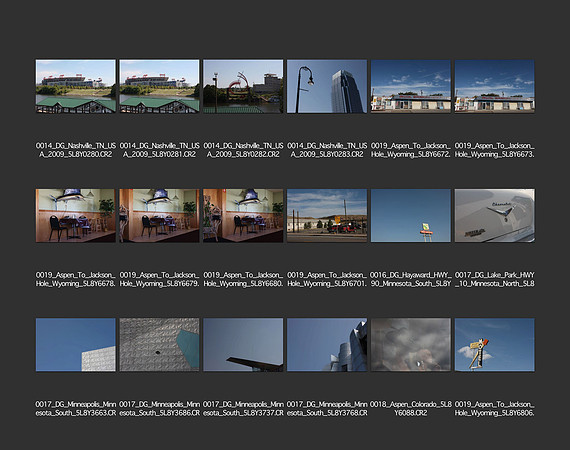Pick the motel thumbnail for SL8Y6672

[x=411, y=86]
